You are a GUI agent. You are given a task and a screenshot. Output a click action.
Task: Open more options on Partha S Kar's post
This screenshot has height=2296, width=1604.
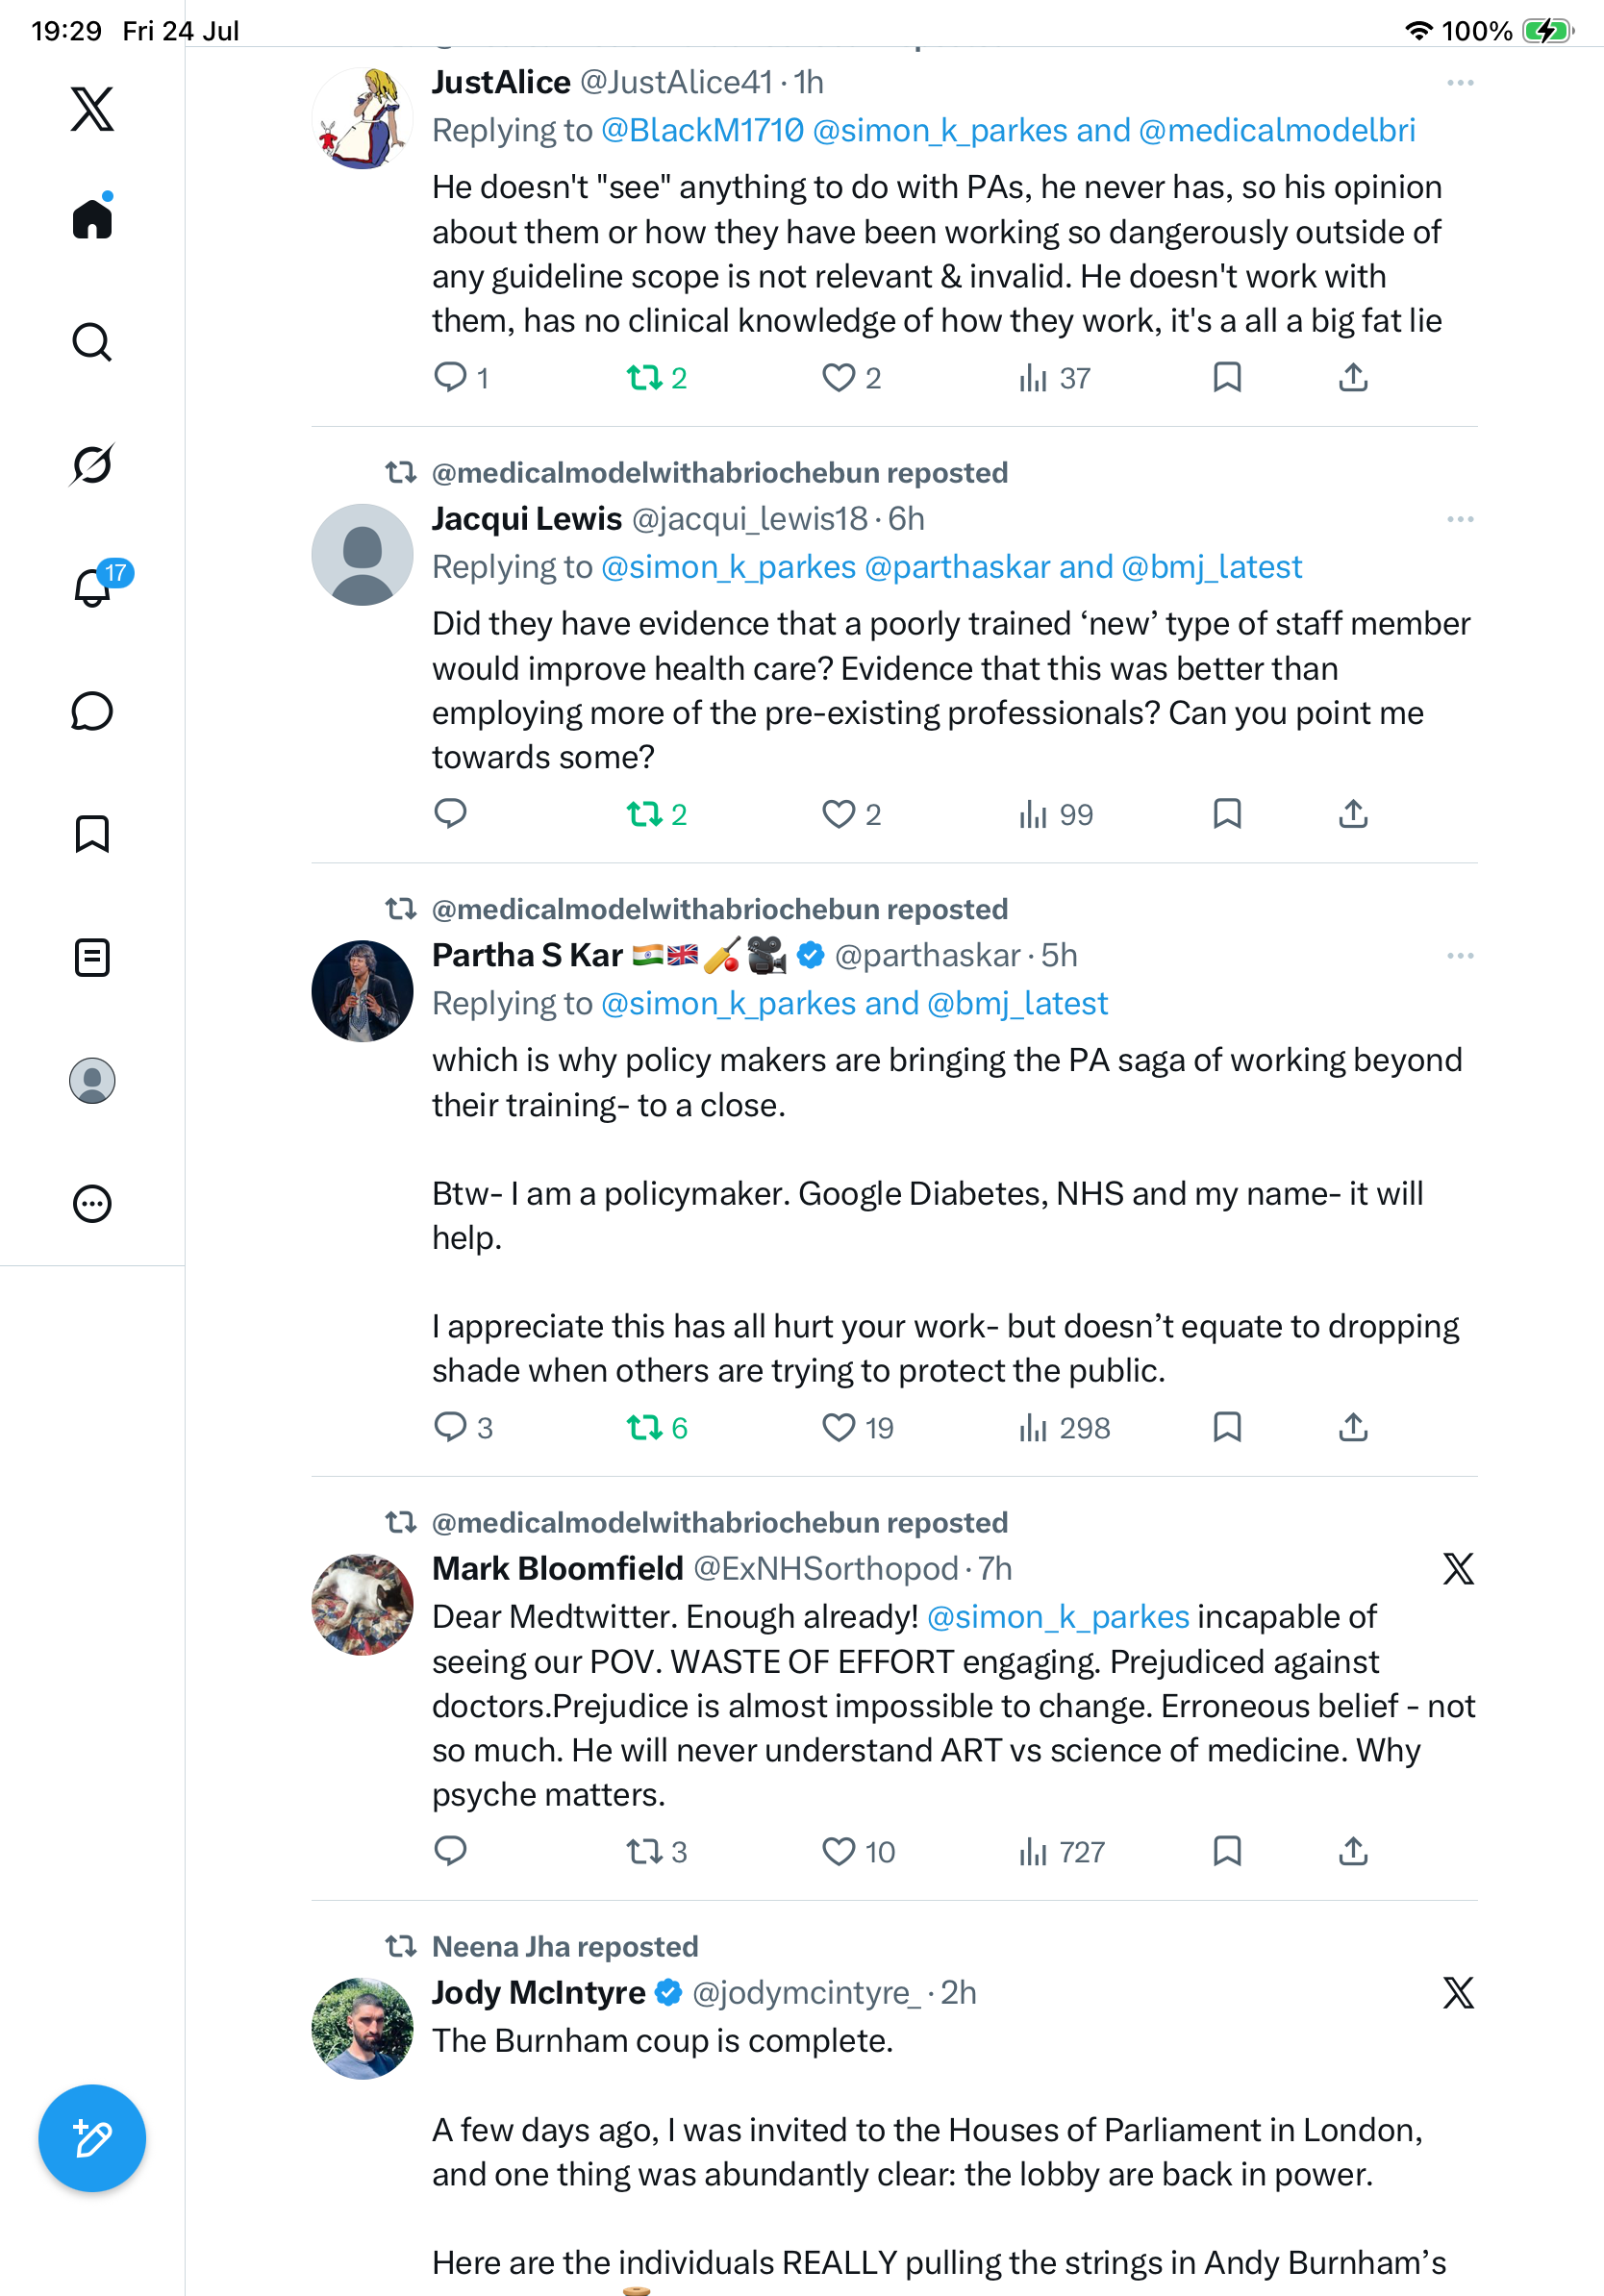[x=1460, y=955]
